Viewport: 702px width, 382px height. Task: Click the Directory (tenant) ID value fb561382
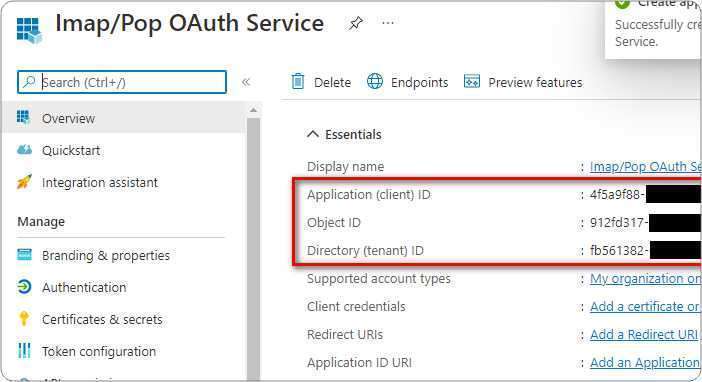coord(619,250)
